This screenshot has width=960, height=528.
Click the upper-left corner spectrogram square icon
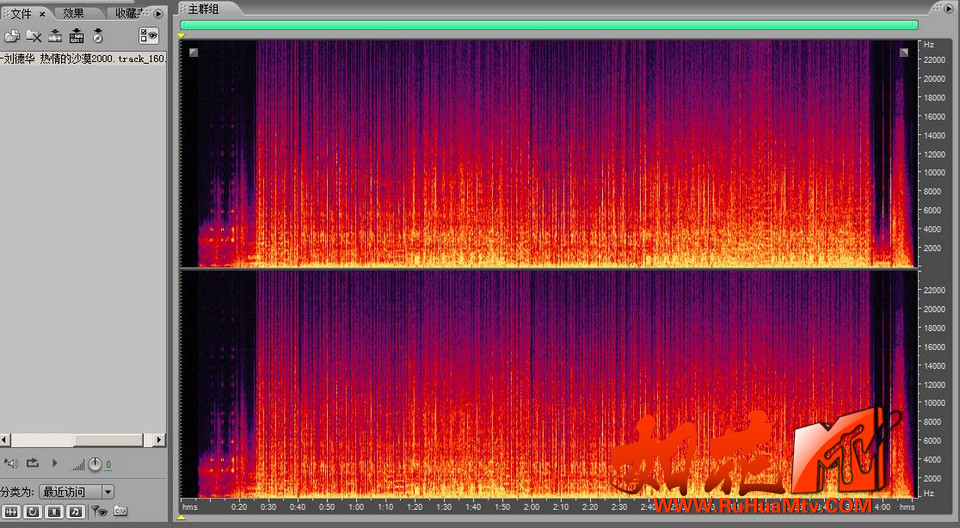pos(193,53)
